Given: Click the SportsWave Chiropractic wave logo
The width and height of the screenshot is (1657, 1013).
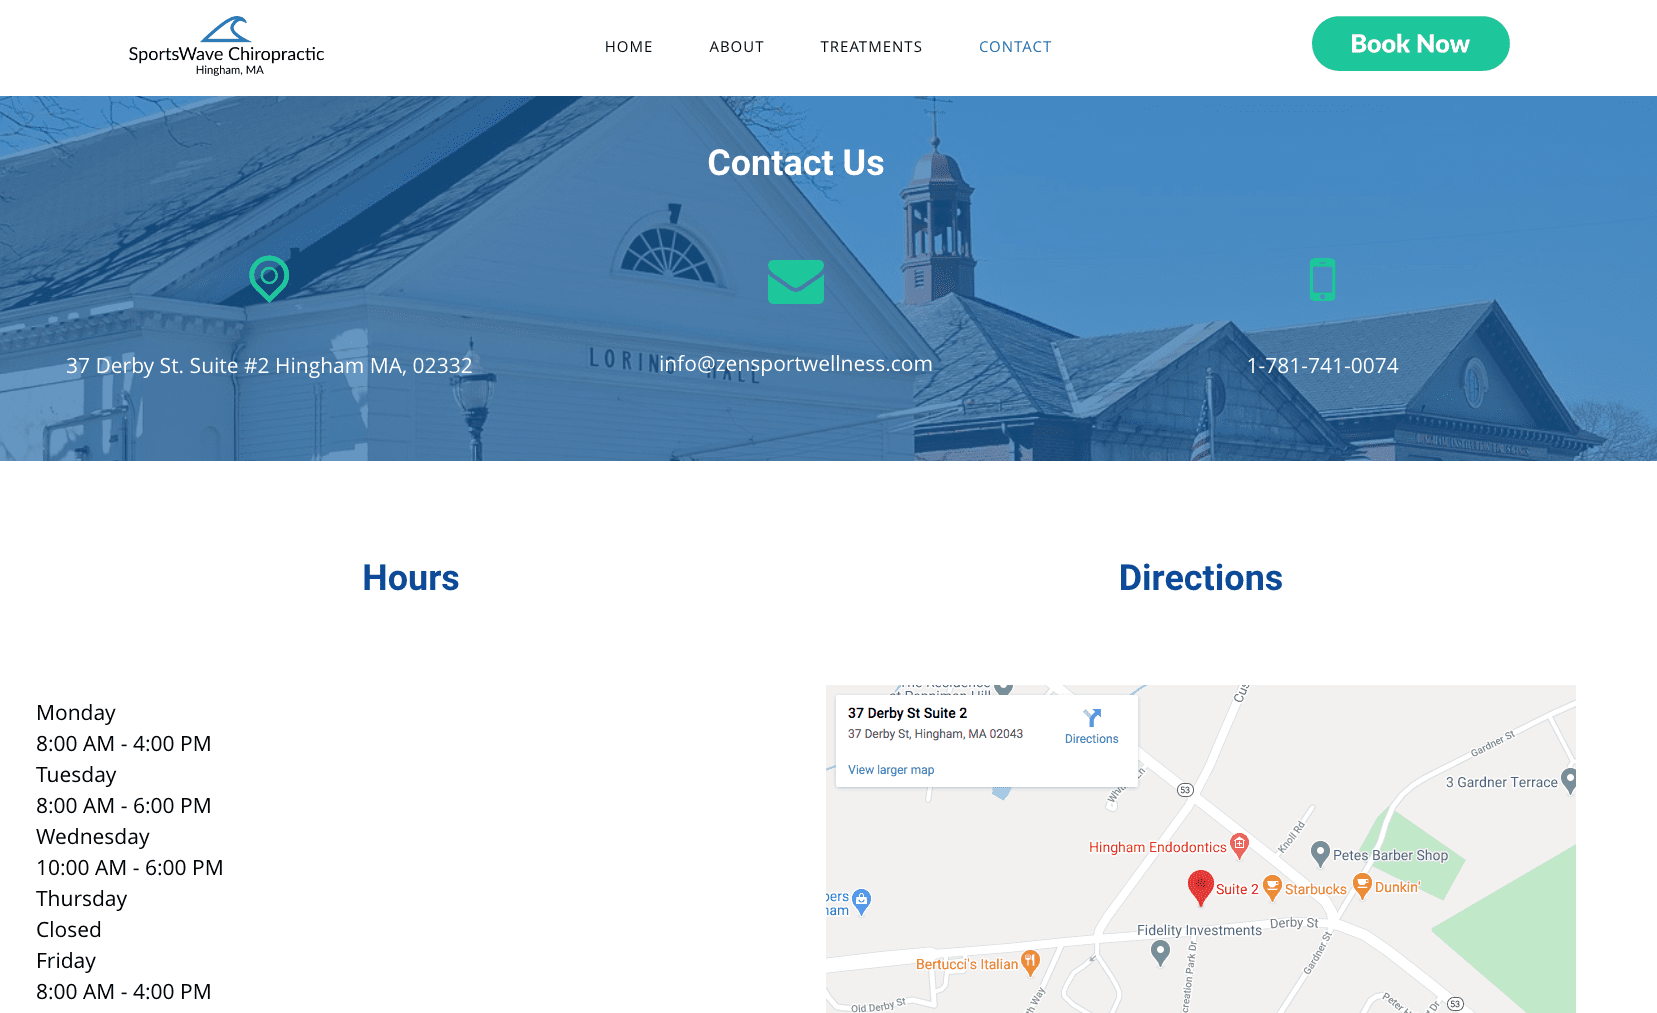Looking at the screenshot, I should [x=226, y=30].
